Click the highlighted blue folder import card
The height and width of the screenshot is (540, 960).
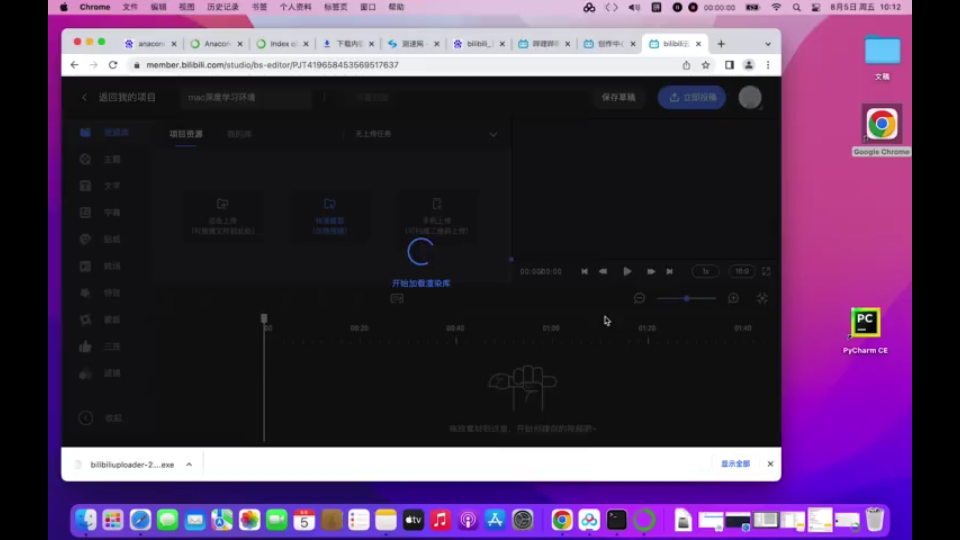[329, 216]
